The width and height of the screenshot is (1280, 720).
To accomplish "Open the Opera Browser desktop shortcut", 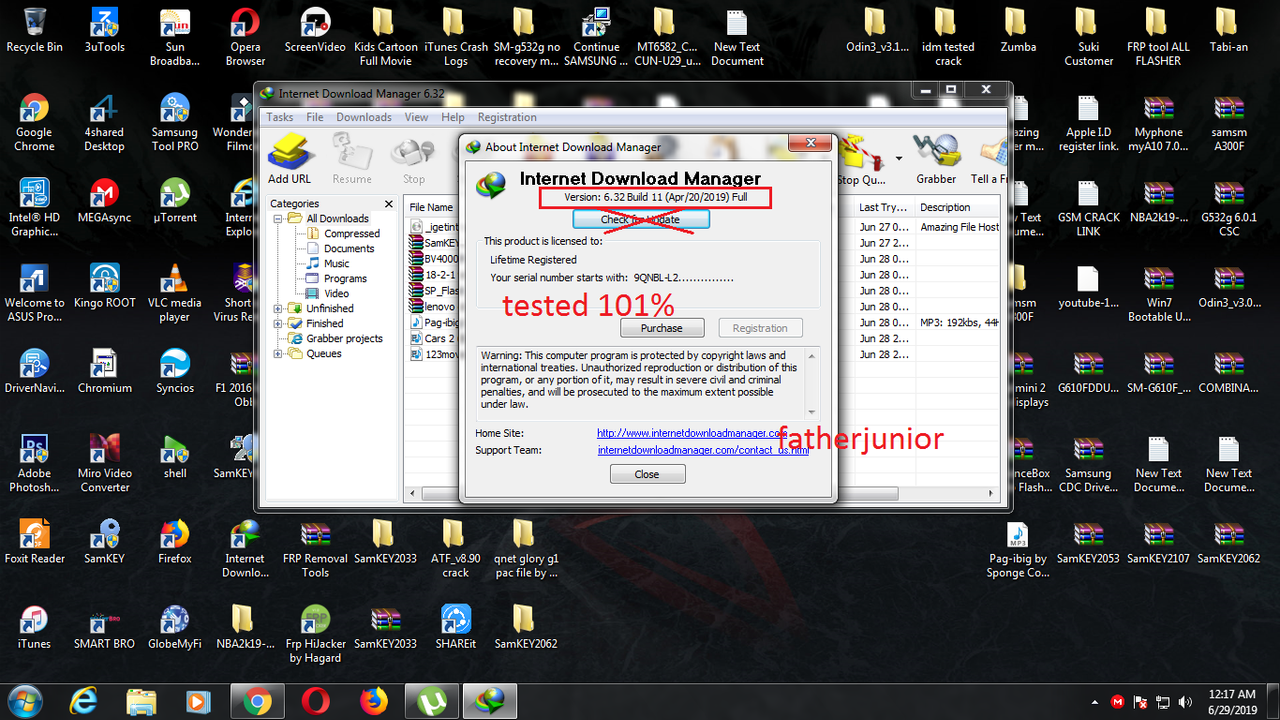I will click(x=245, y=38).
